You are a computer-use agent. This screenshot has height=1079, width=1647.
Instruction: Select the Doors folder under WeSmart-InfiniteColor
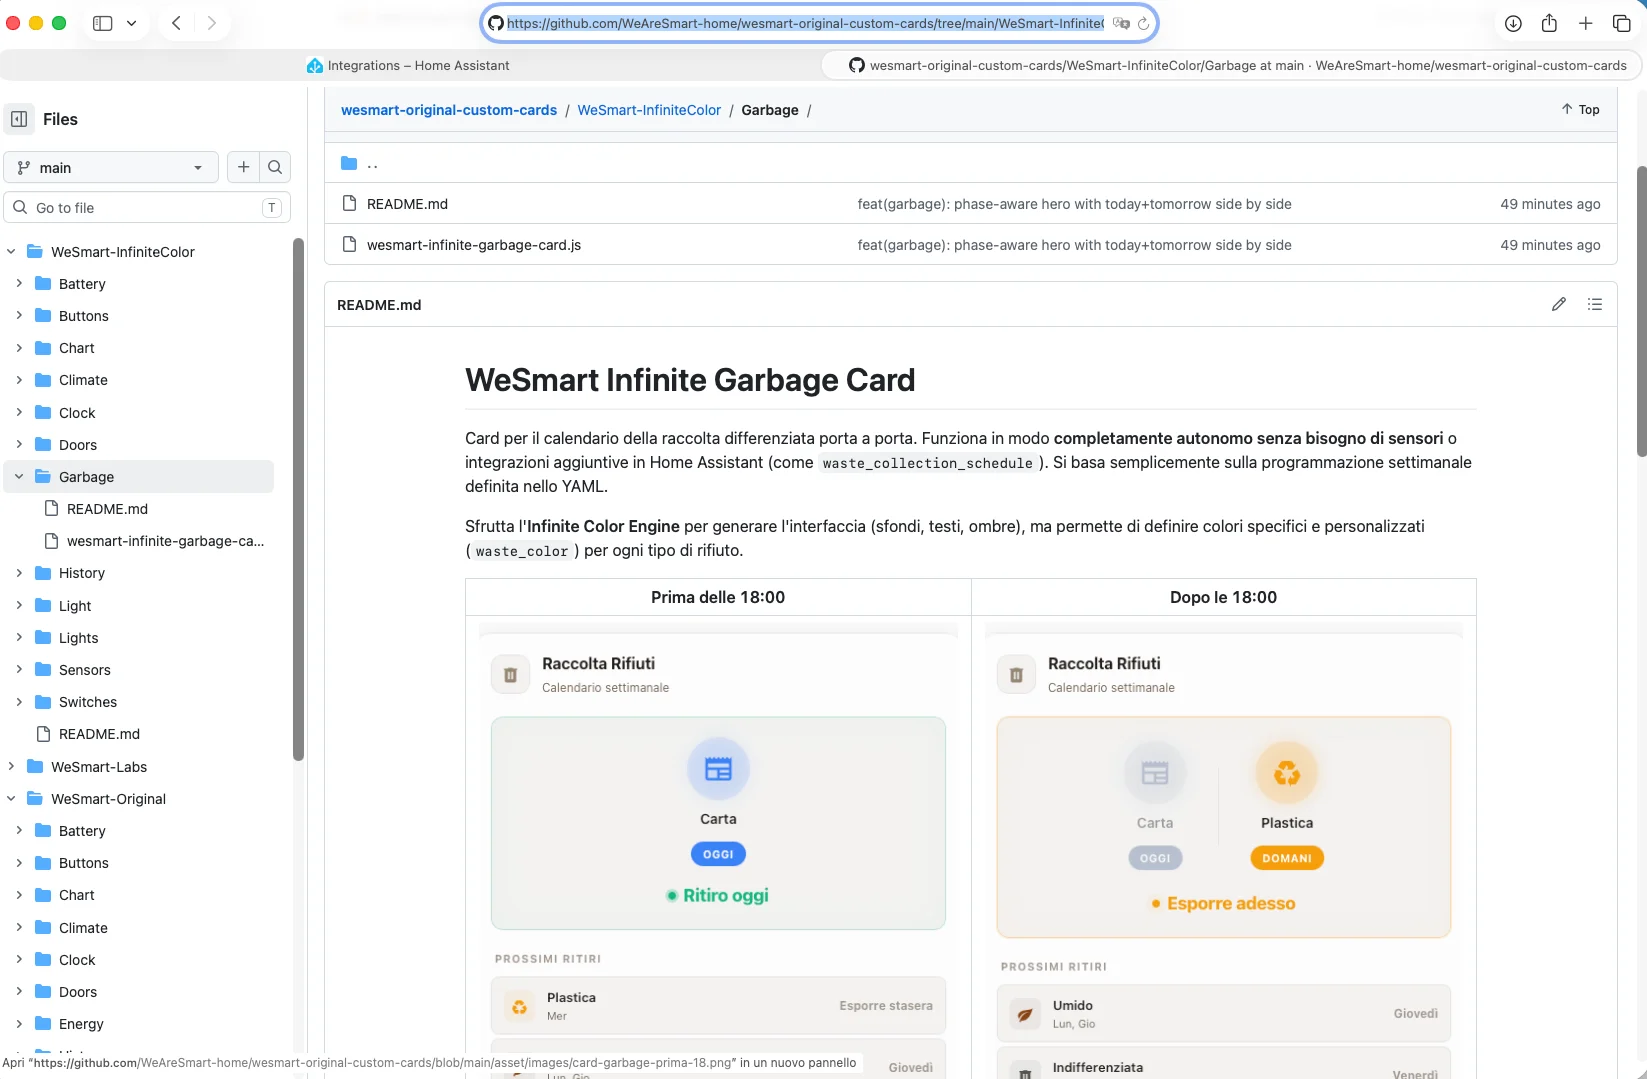click(78, 445)
